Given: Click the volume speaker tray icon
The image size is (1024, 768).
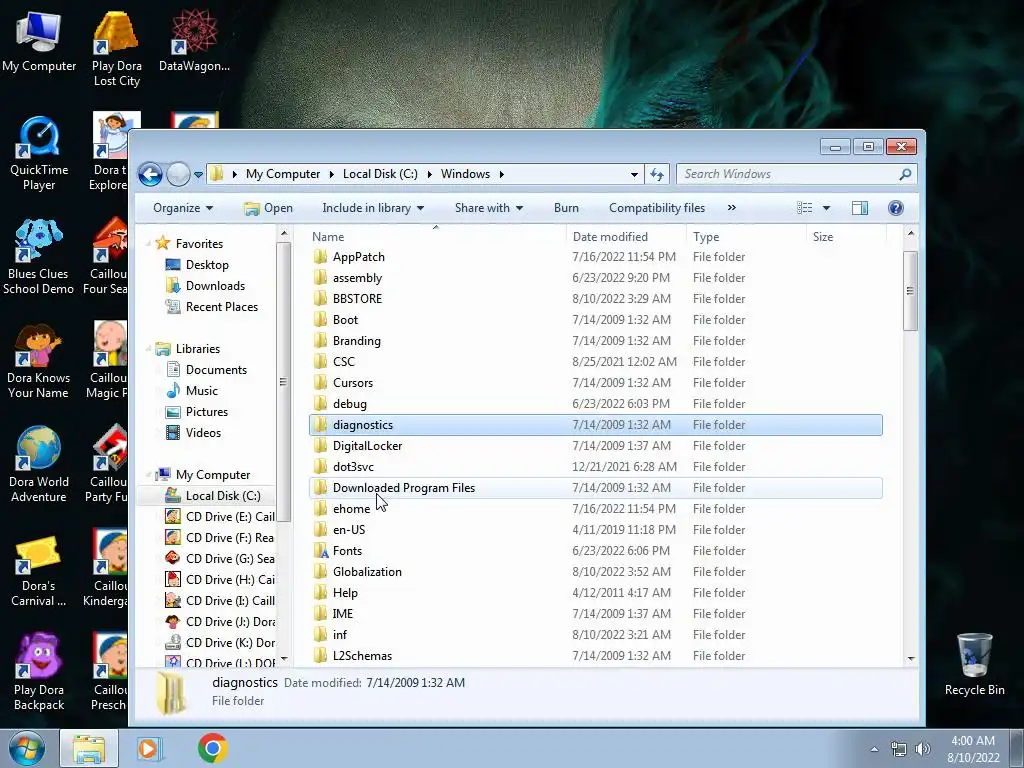Looking at the screenshot, I should pyautogui.click(x=923, y=749).
